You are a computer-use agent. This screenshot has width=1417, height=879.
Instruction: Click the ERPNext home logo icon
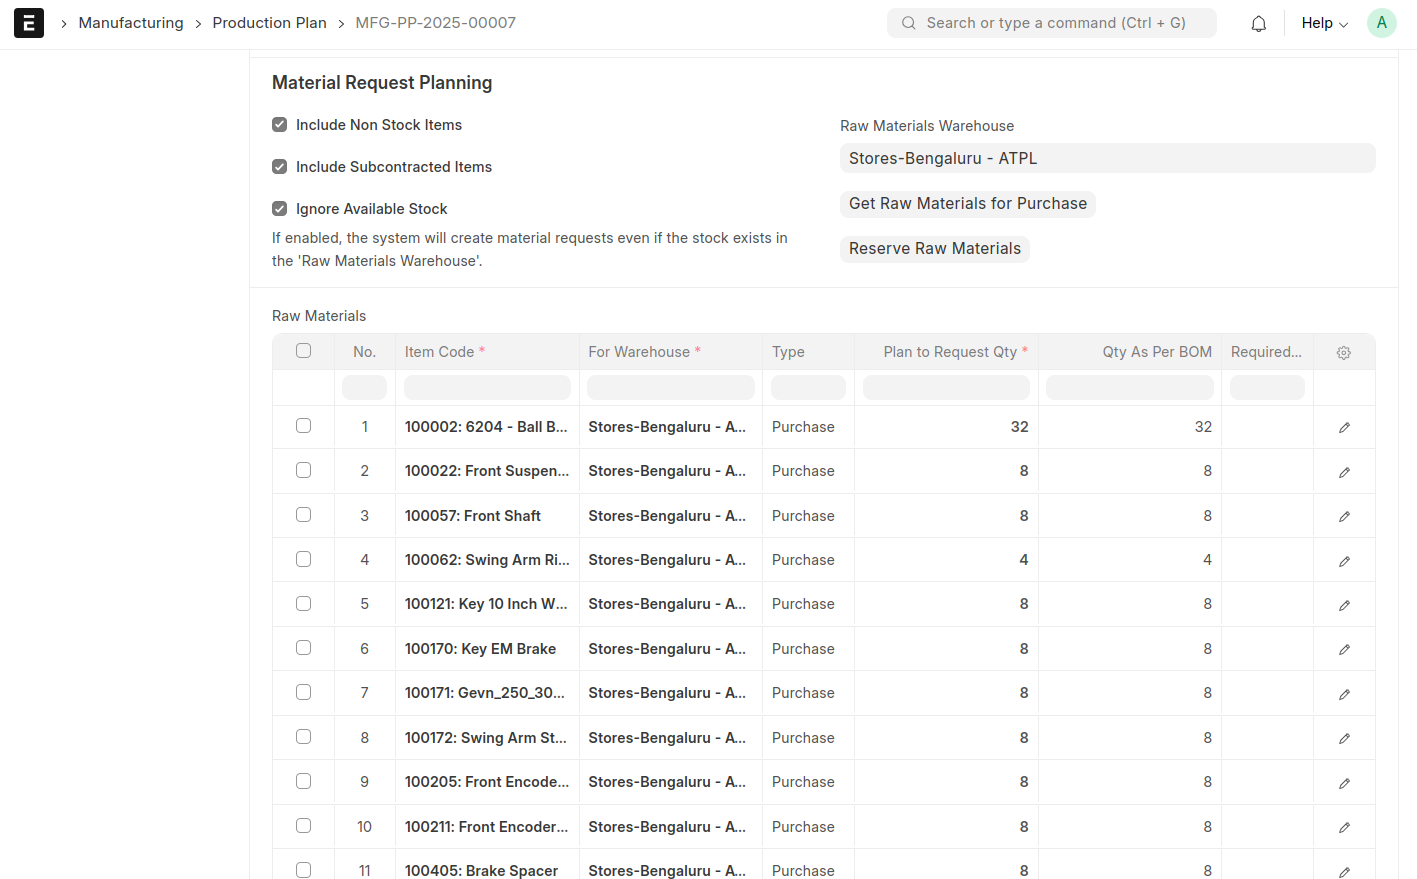point(29,23)
